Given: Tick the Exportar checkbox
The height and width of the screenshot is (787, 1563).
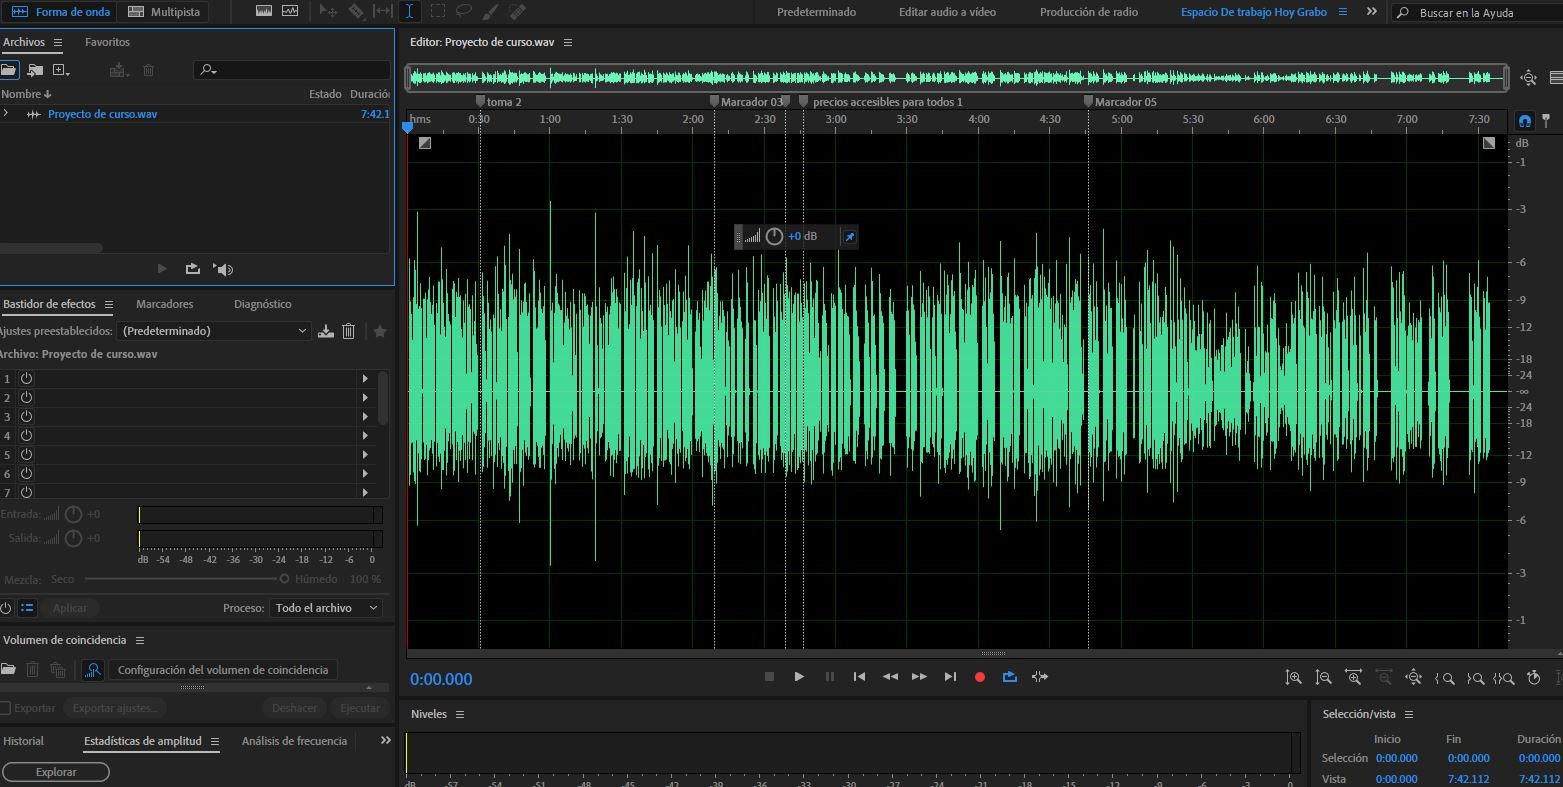Looking at the screenshot, I should click(5, 708).
